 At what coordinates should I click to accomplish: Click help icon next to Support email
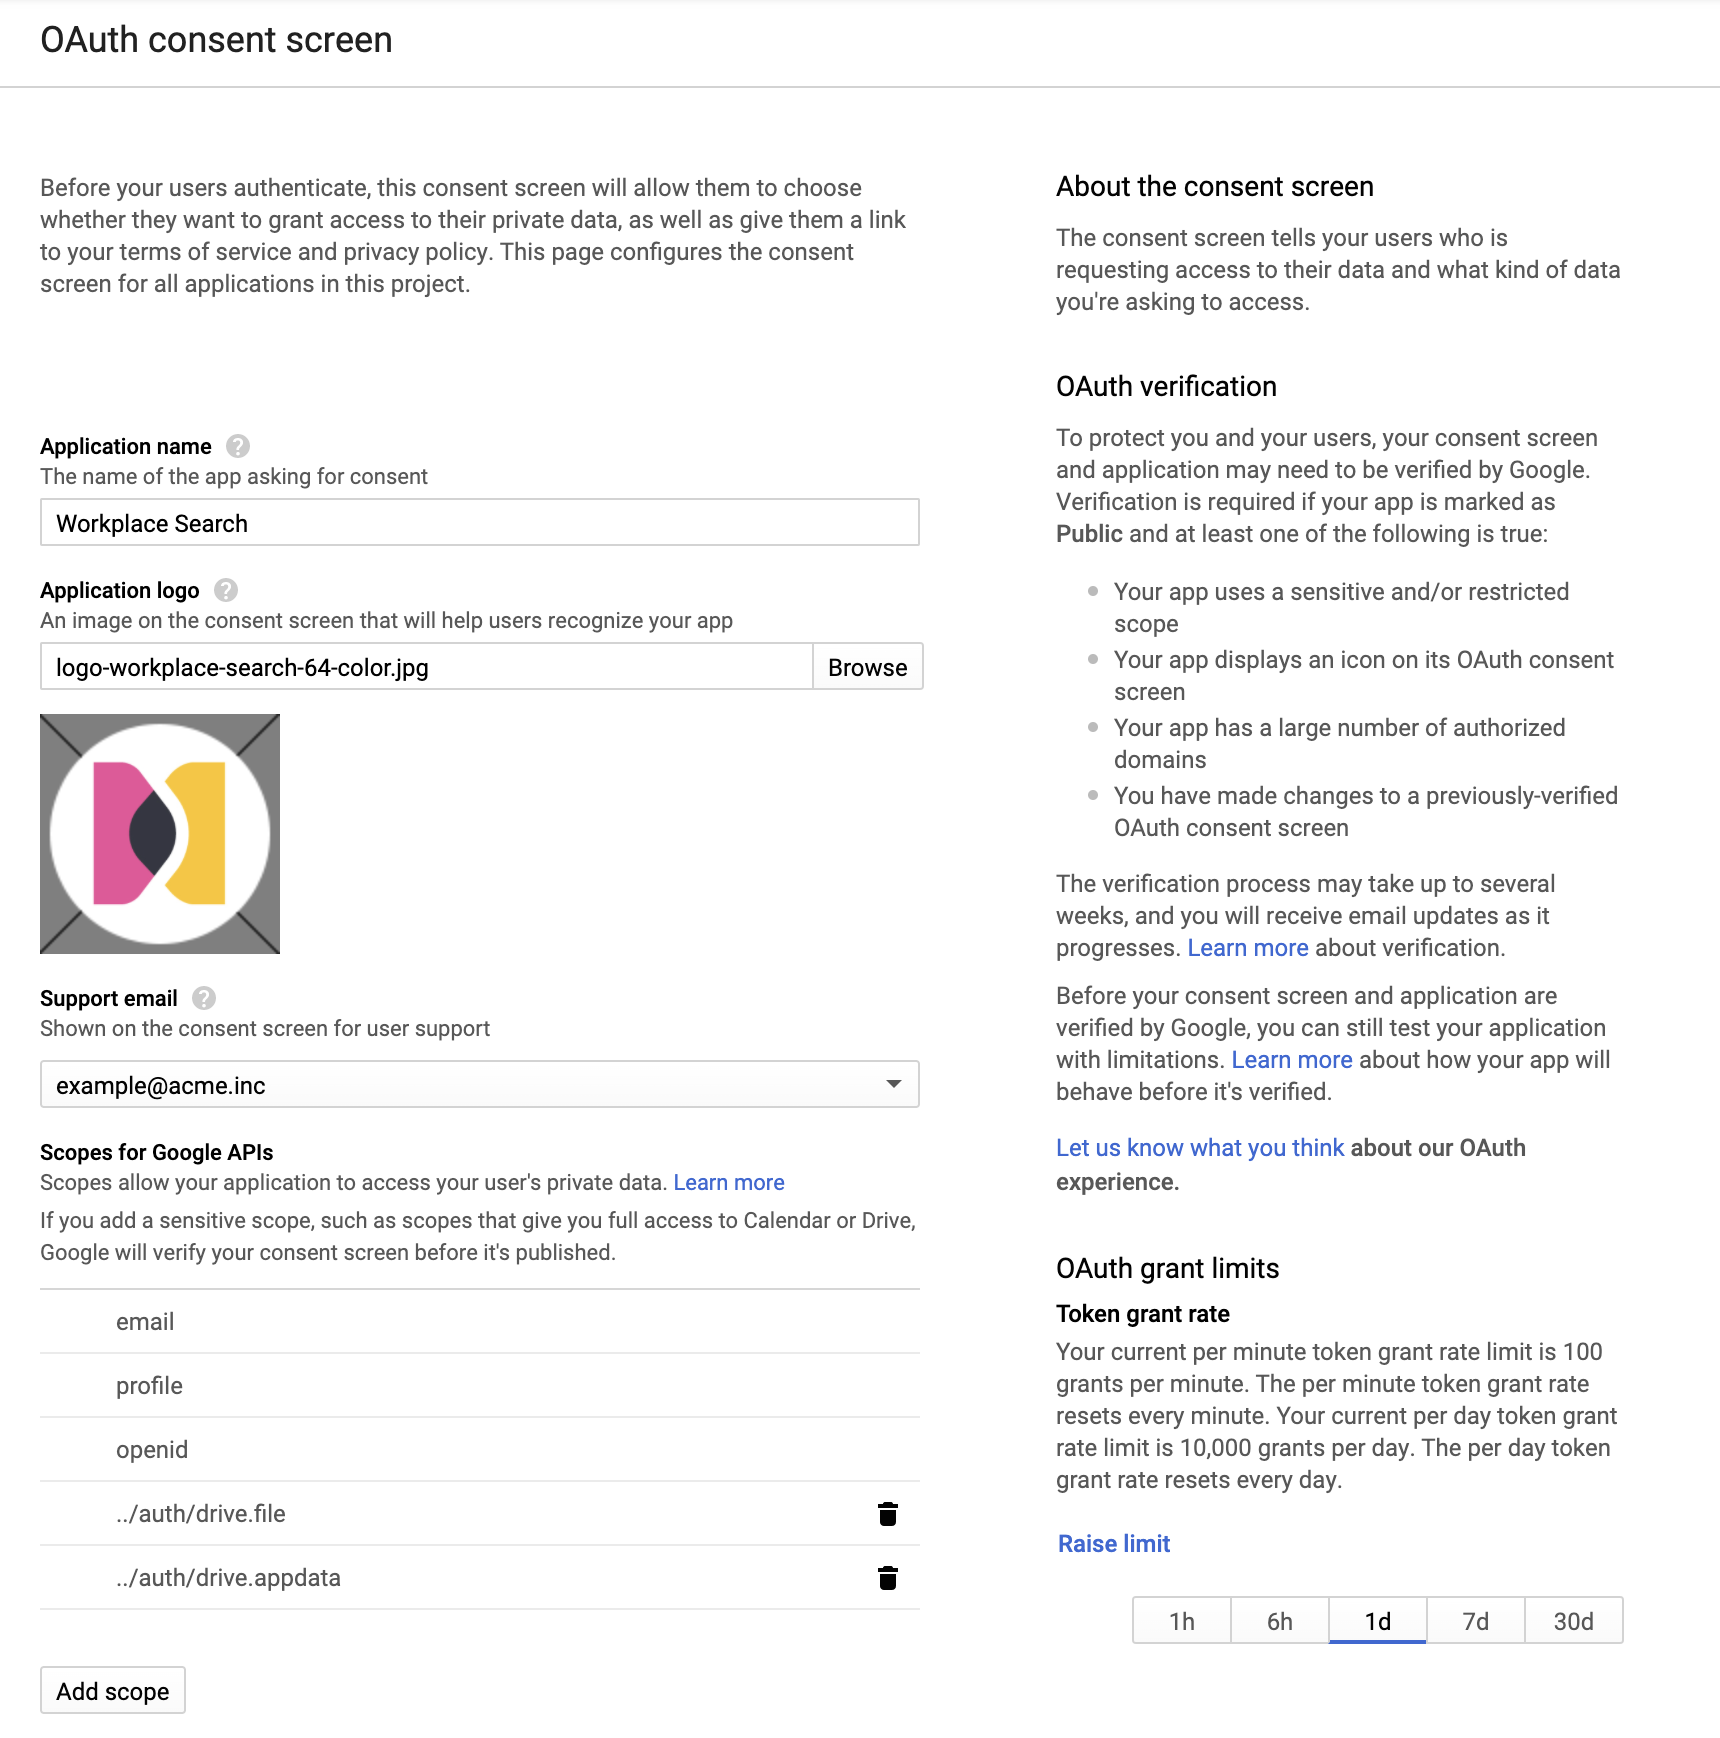pos(204,998)
